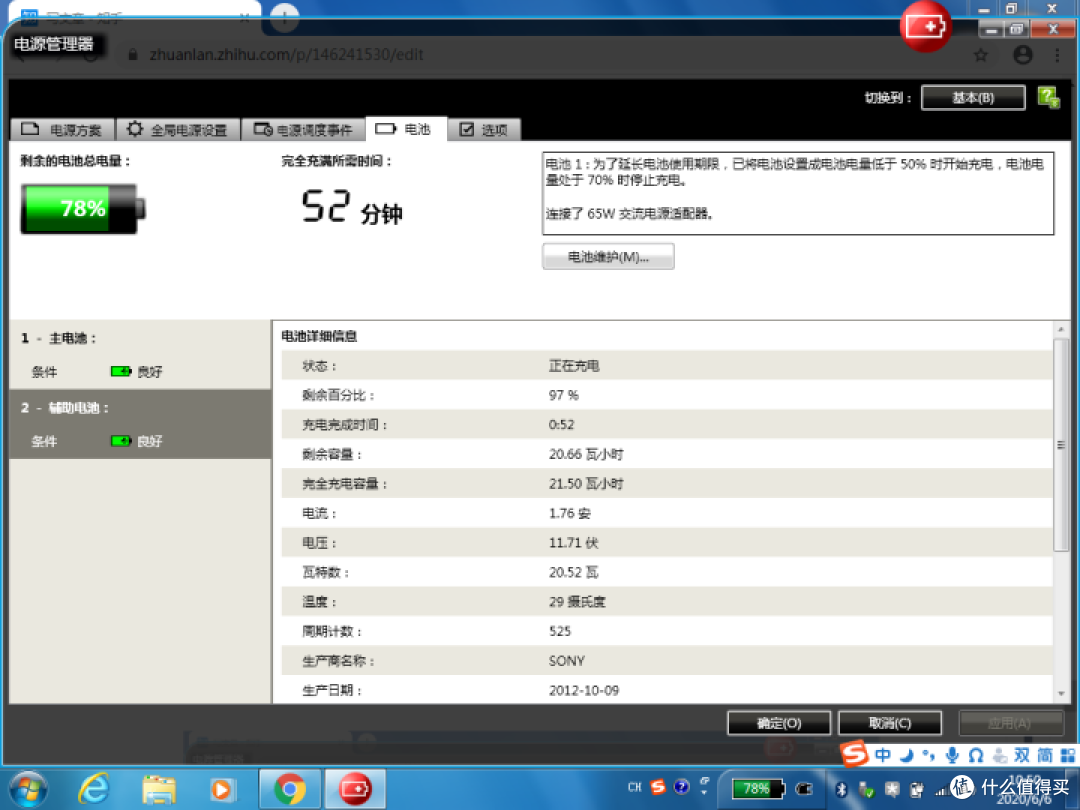Image resolution: width=1080 pixels, height=810 pixels.
Task: Click the 生产日期 2012-10-09 row
Action: 666,690
